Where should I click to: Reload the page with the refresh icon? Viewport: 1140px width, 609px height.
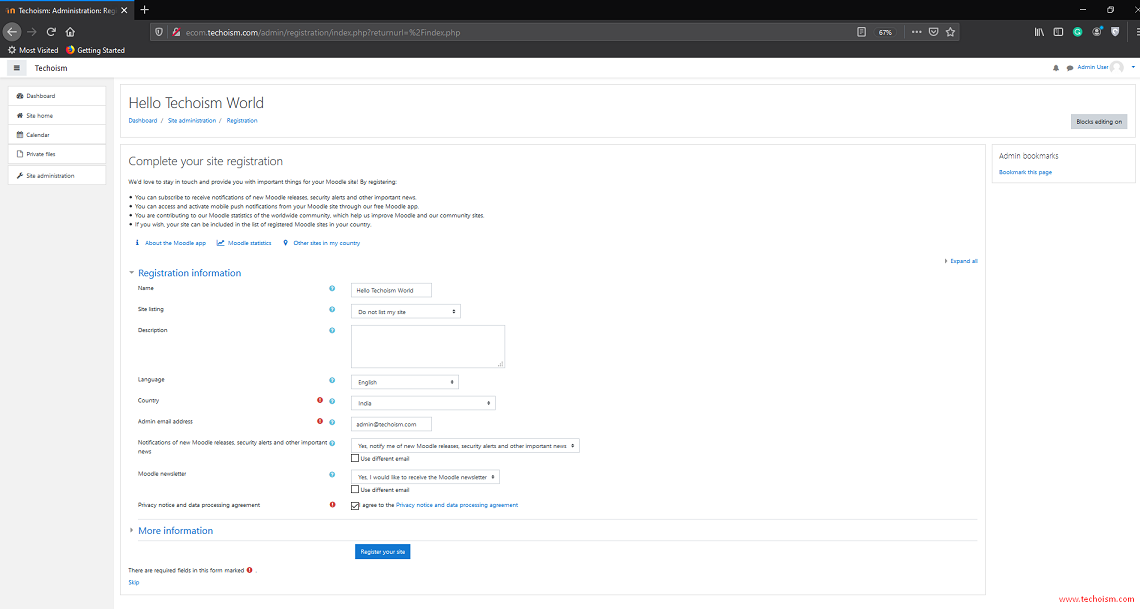51,32
